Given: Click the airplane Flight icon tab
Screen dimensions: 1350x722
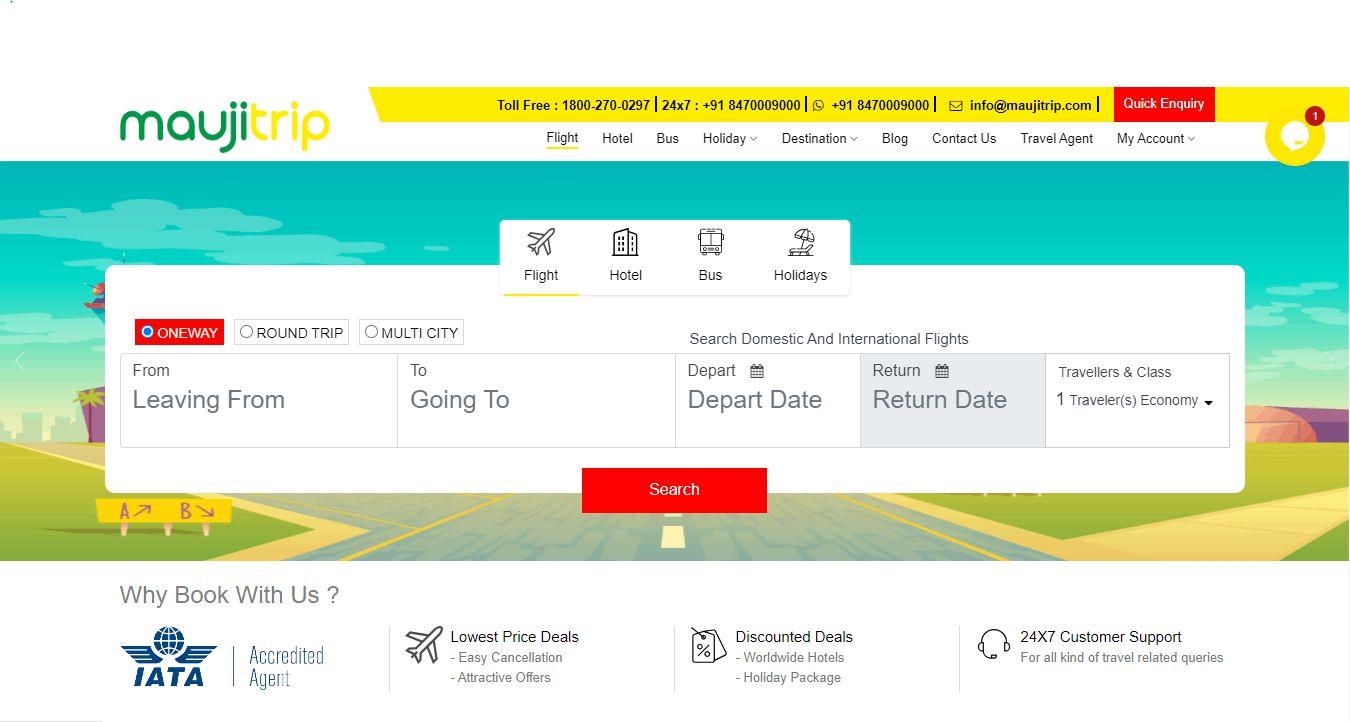Looking at the screenshot, I should [540, 243].
